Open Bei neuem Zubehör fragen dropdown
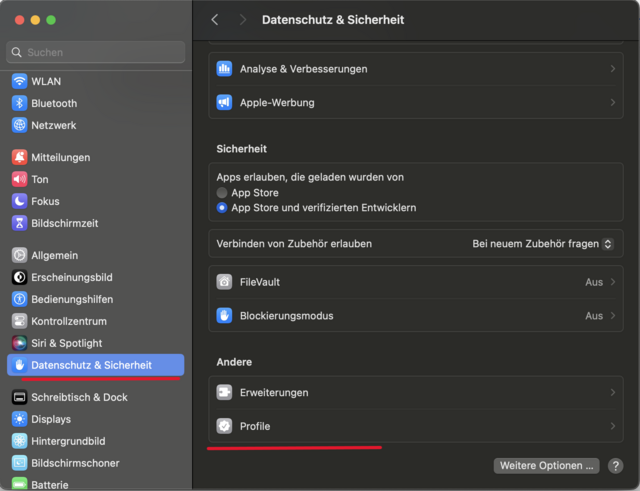Image resolution: width=640 pixels, height=491 pixels. point(543,244)
